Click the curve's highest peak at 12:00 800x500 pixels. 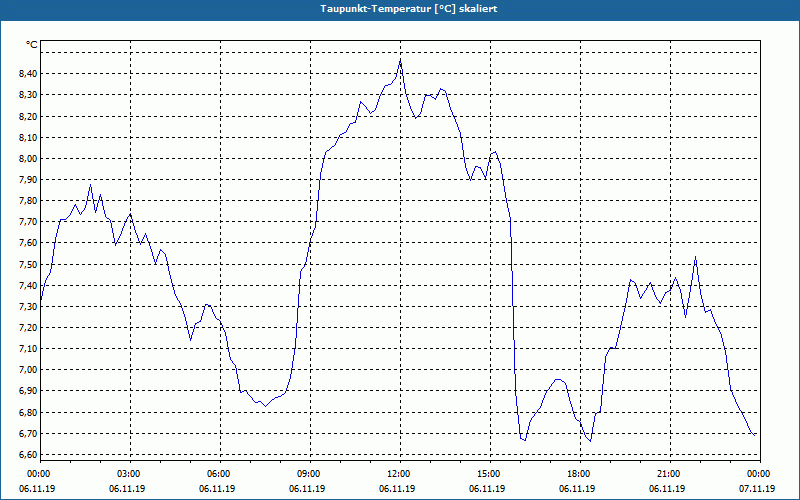401,60
